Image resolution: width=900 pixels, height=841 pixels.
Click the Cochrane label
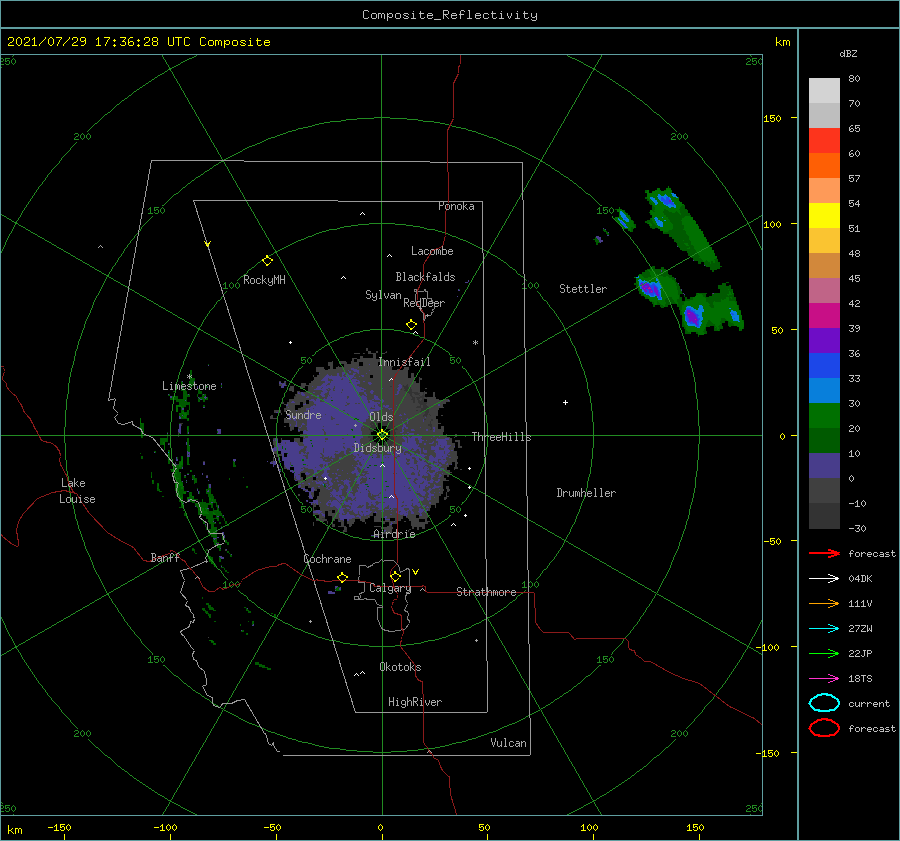tap(327, 559)
